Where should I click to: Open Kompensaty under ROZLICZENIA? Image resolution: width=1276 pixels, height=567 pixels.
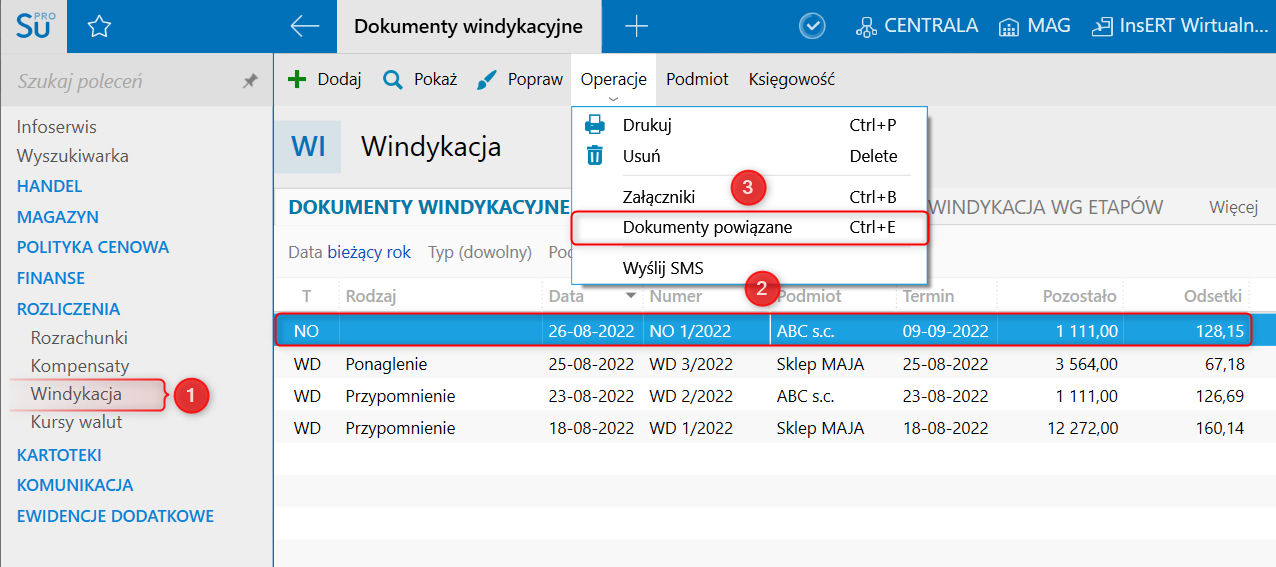click(x=80, y=366)
